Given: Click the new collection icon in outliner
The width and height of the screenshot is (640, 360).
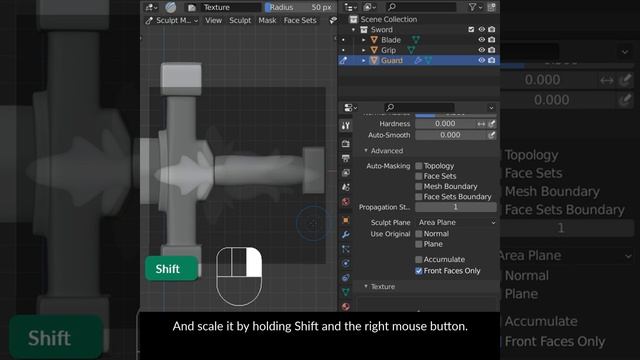Looking at the screenshot, I should click(491, 7).
